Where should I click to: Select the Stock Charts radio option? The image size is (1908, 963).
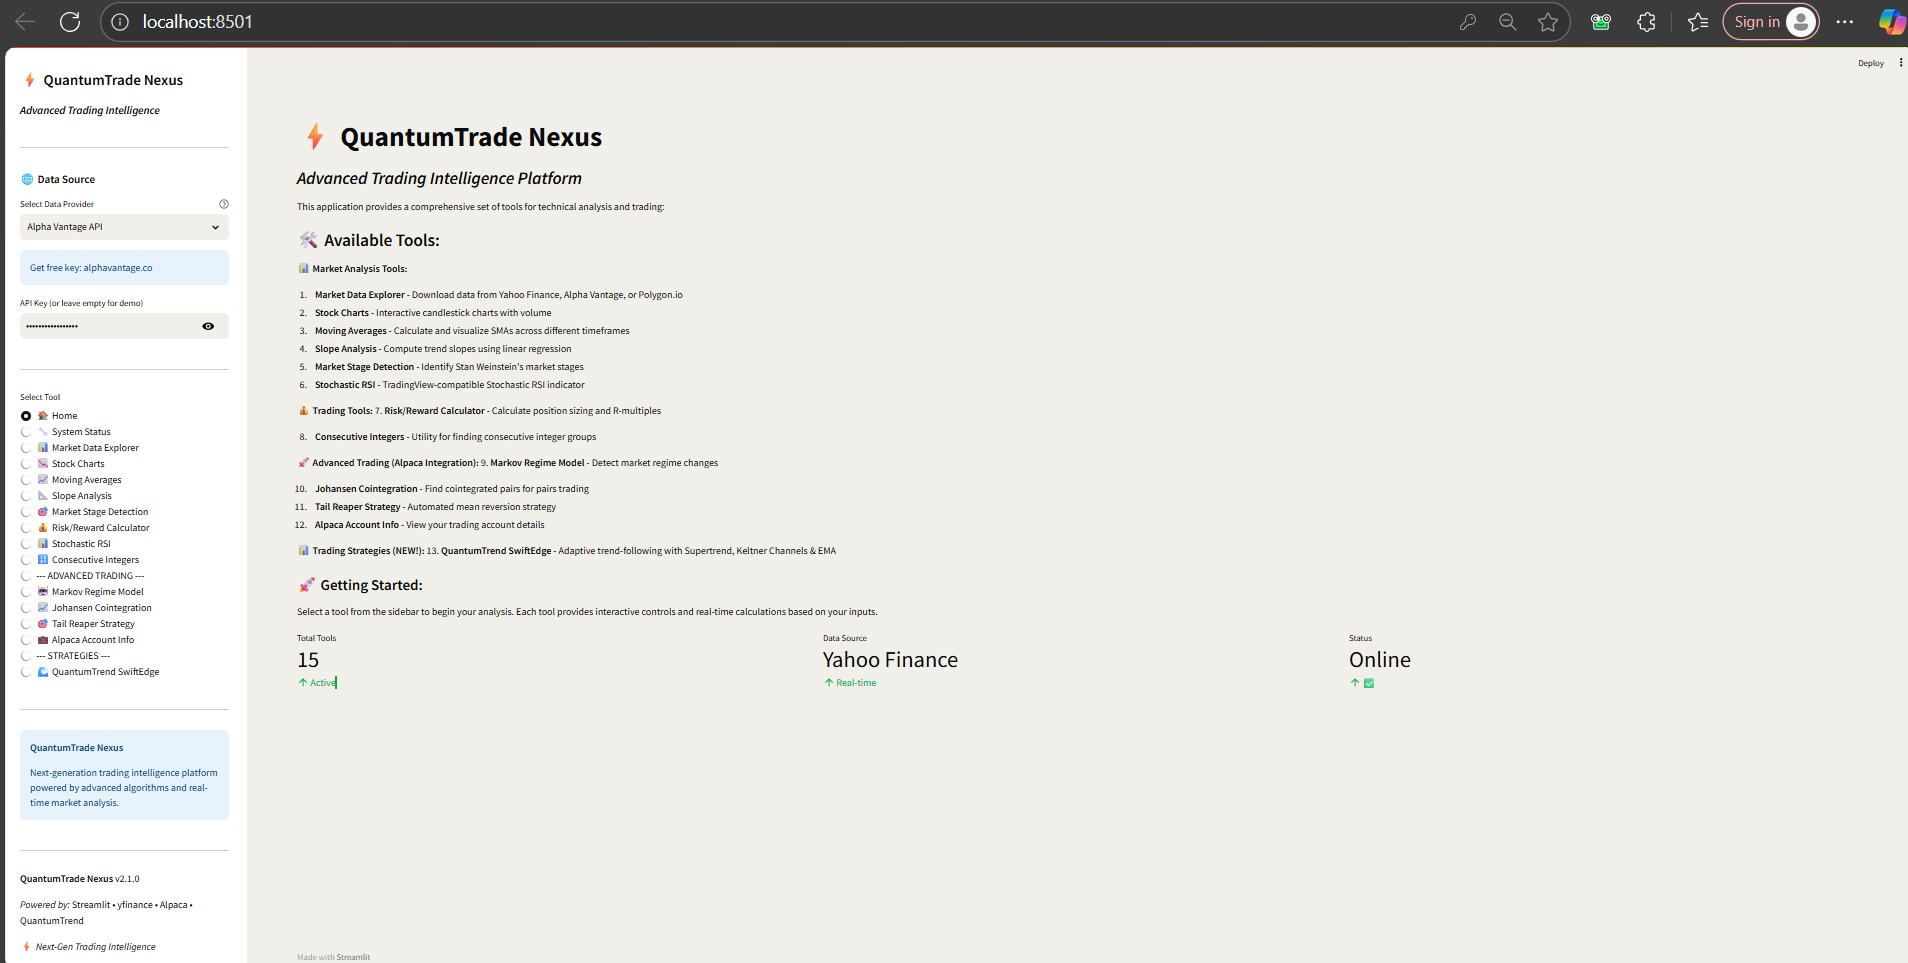point(26,464)
